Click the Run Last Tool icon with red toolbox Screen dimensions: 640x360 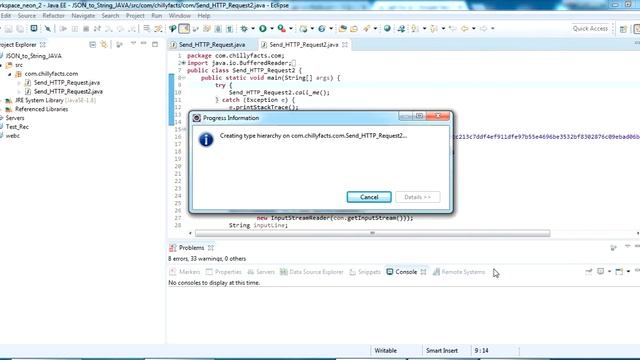(x=282, y=29)
